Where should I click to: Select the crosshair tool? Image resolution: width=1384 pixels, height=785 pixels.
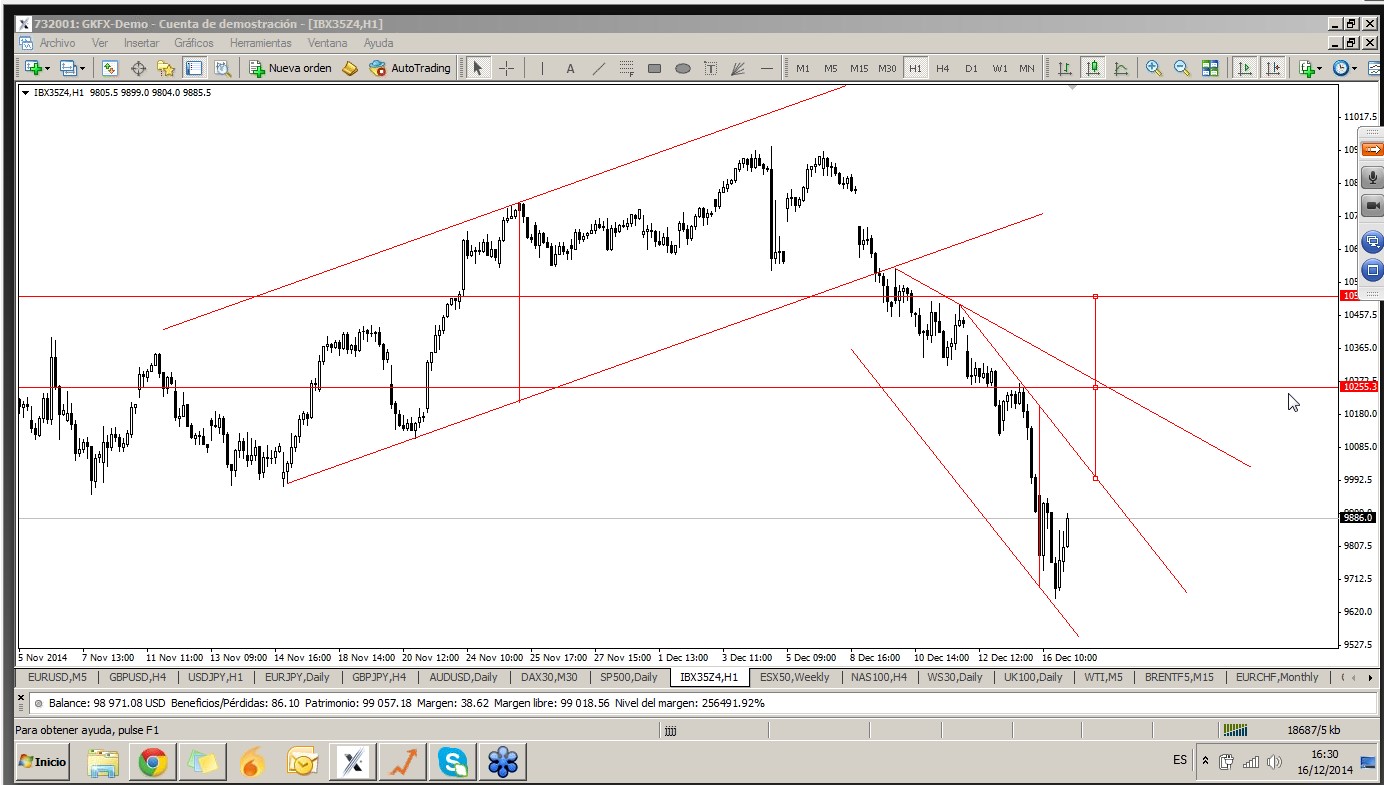pyautogui.click(x=507, y=68)
